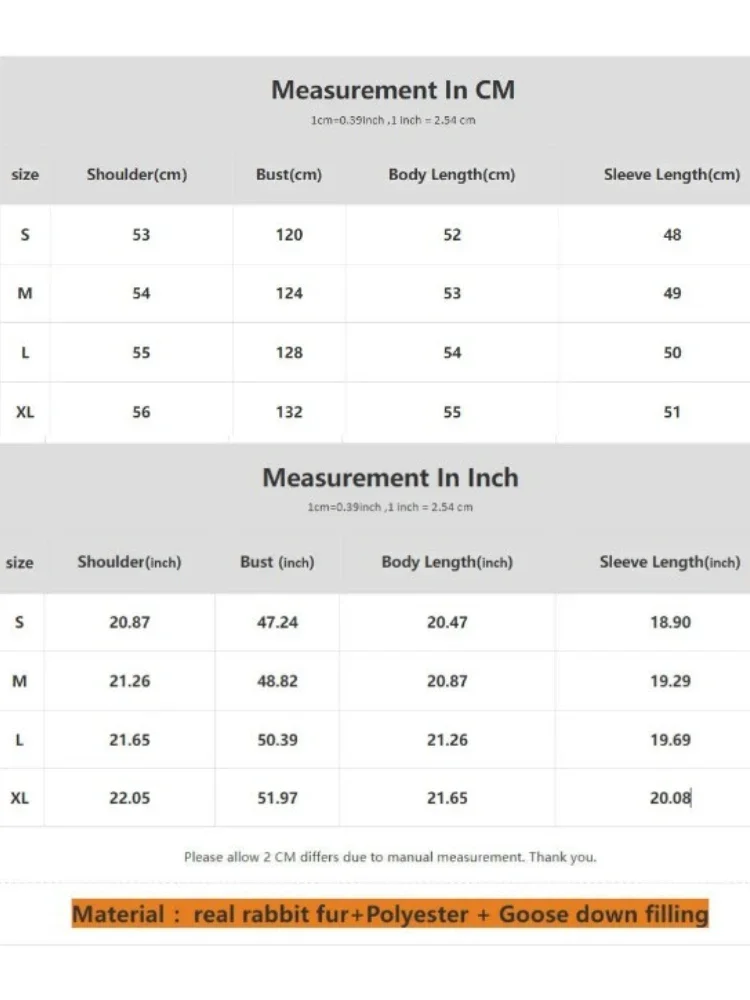Viewport: 750px width, 1000px height.
Task: Click the Bust (inch) column header
Action: [277, 562]
